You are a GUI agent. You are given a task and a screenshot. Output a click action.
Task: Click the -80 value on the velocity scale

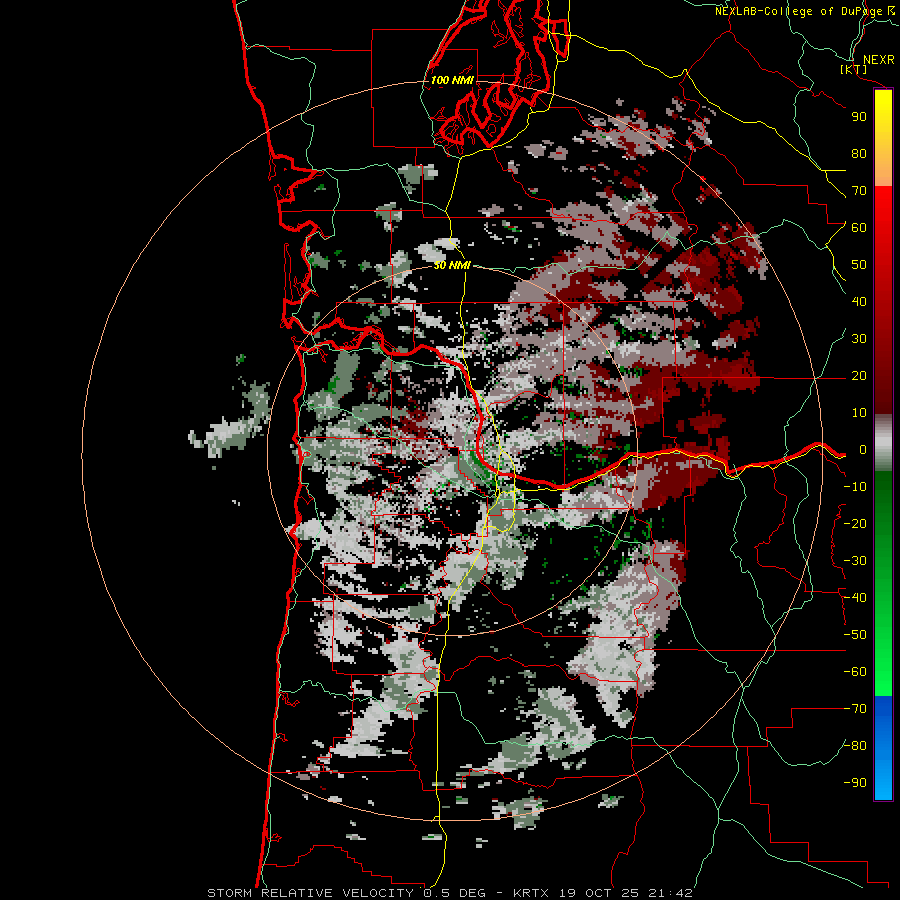[x=855, y=746]
